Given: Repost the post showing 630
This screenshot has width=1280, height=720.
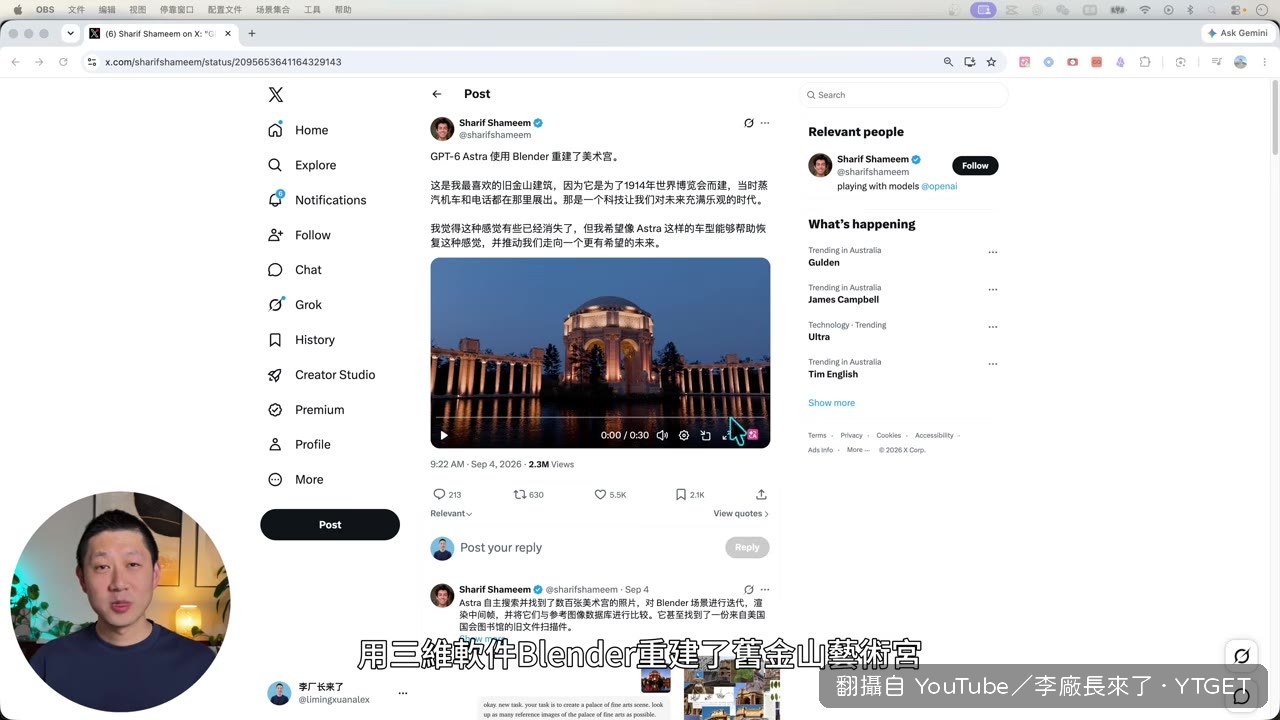Looking at the screenshot, I should (x=528, y=494).
